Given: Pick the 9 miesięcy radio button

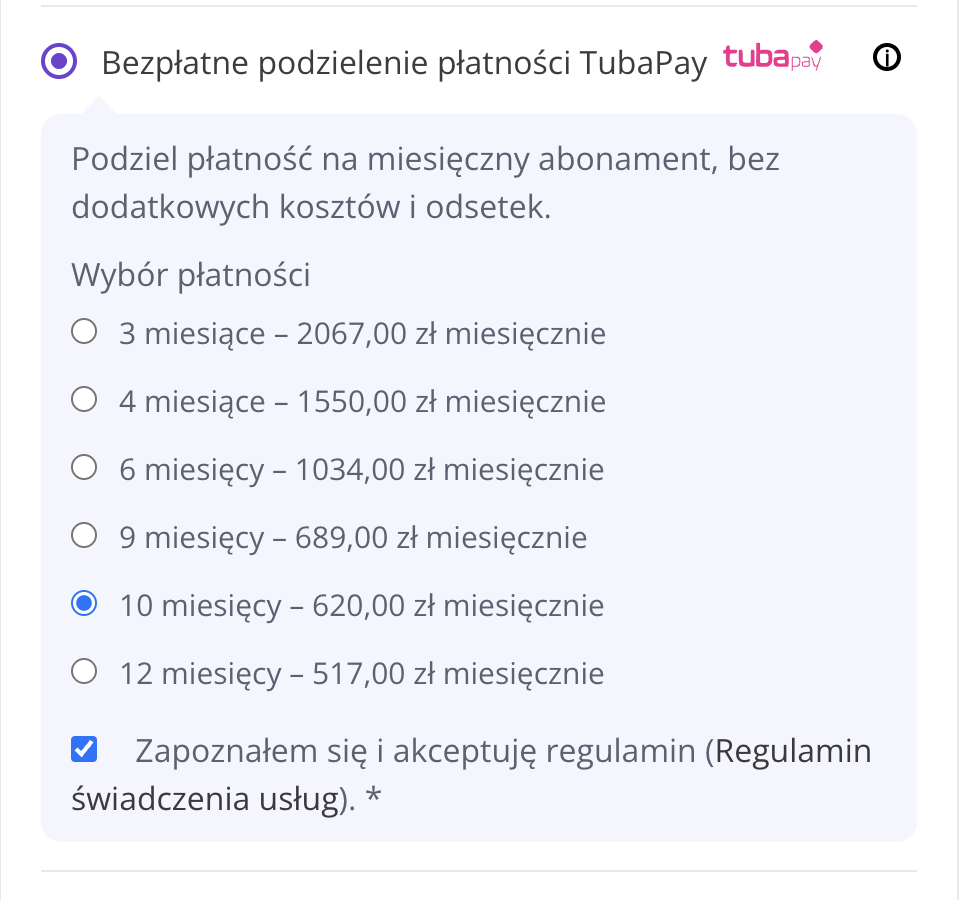Looking at the screenshot, I should tap(84, 535).
